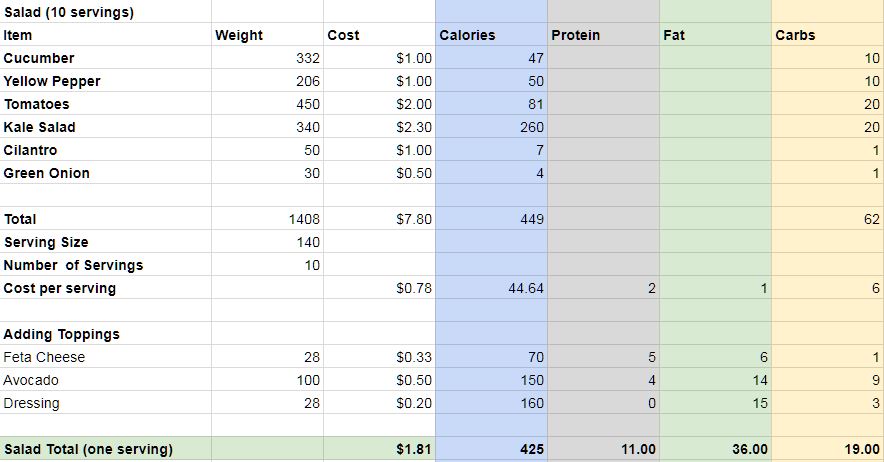Click the Calories column header cell
The height and width of the screenshot is (462, 884).
point(491,35)
